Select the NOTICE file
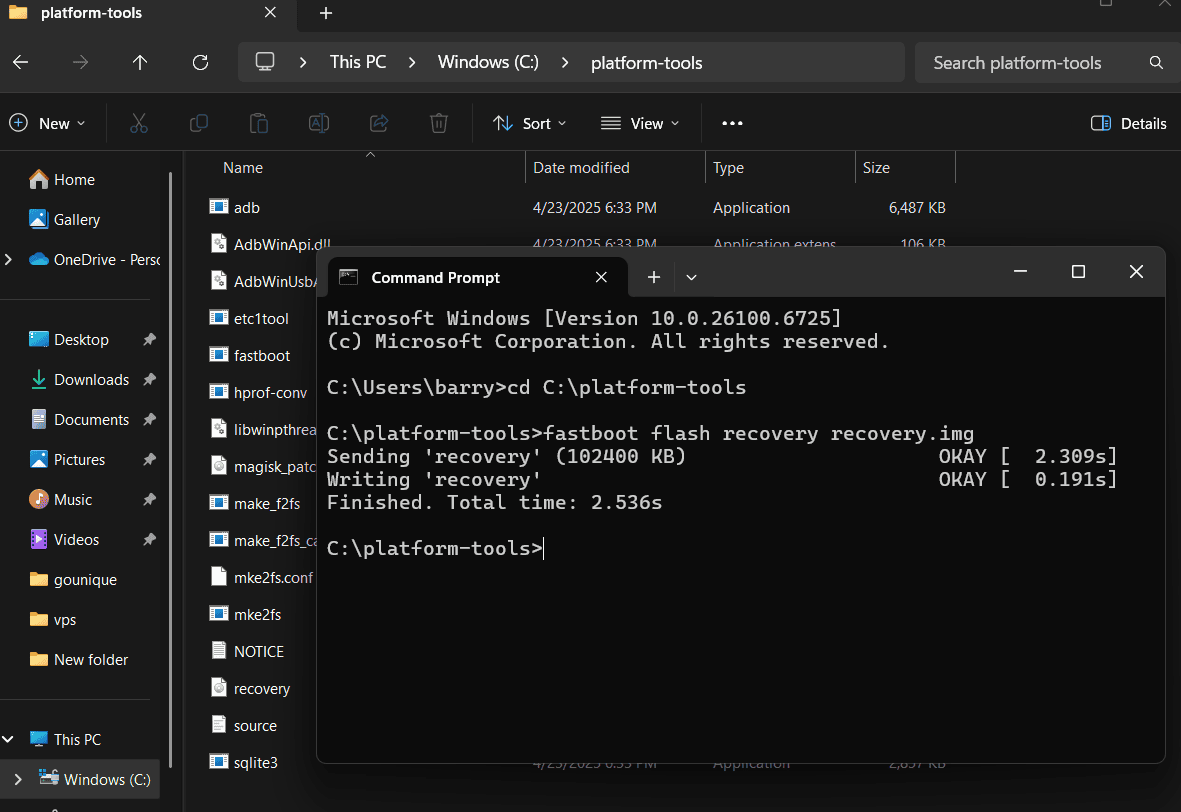1181x812 pixels. click(247, 652)
